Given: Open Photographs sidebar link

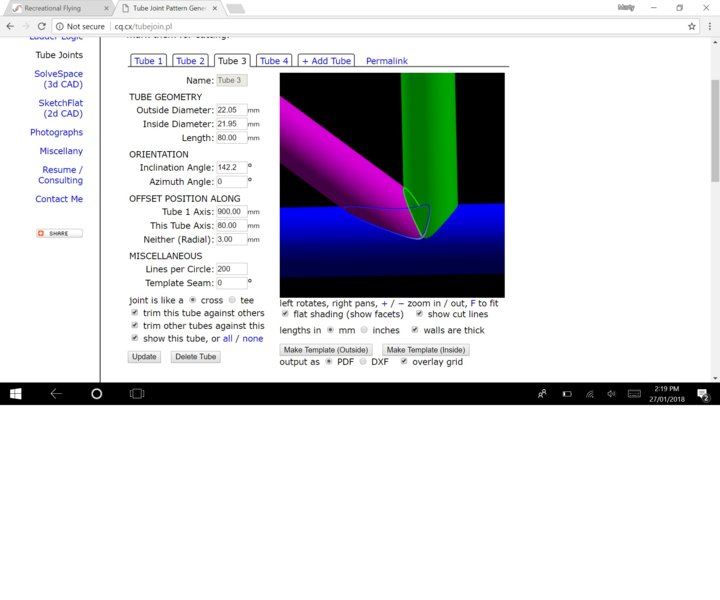Looking at the screenshot, I should coord(56,132).
